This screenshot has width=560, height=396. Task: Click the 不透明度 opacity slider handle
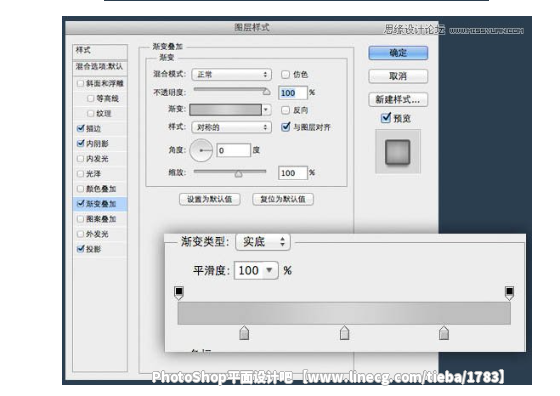point(266,92)
